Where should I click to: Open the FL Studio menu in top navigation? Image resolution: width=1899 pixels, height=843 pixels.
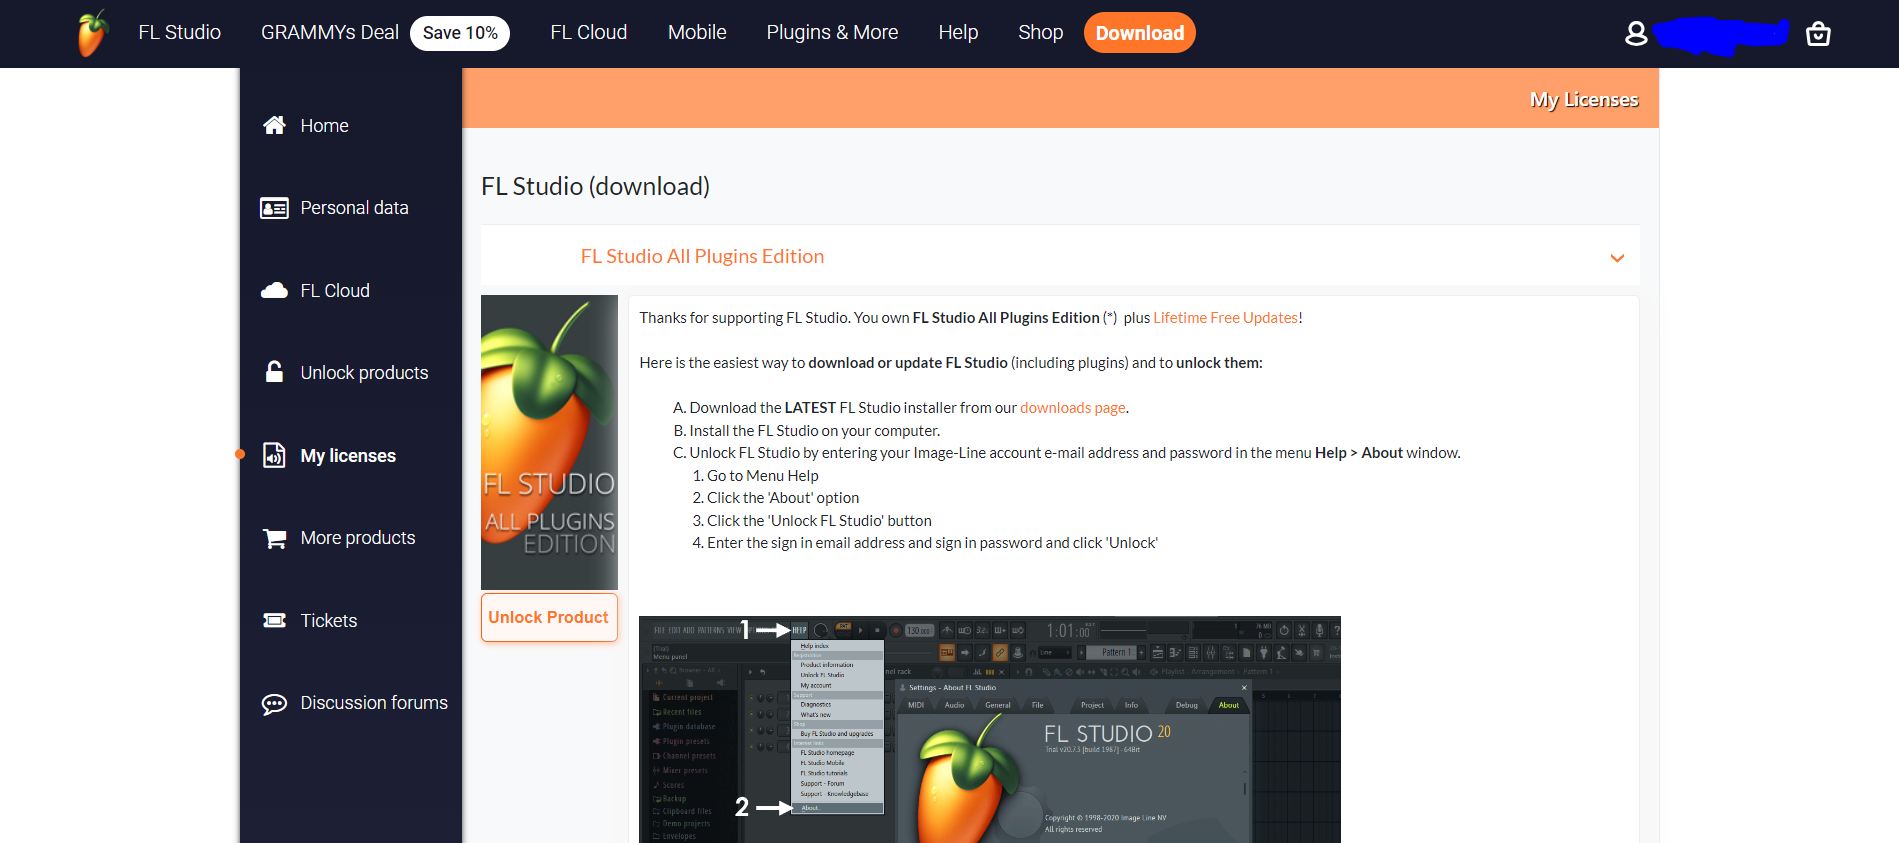click(180, 33)
